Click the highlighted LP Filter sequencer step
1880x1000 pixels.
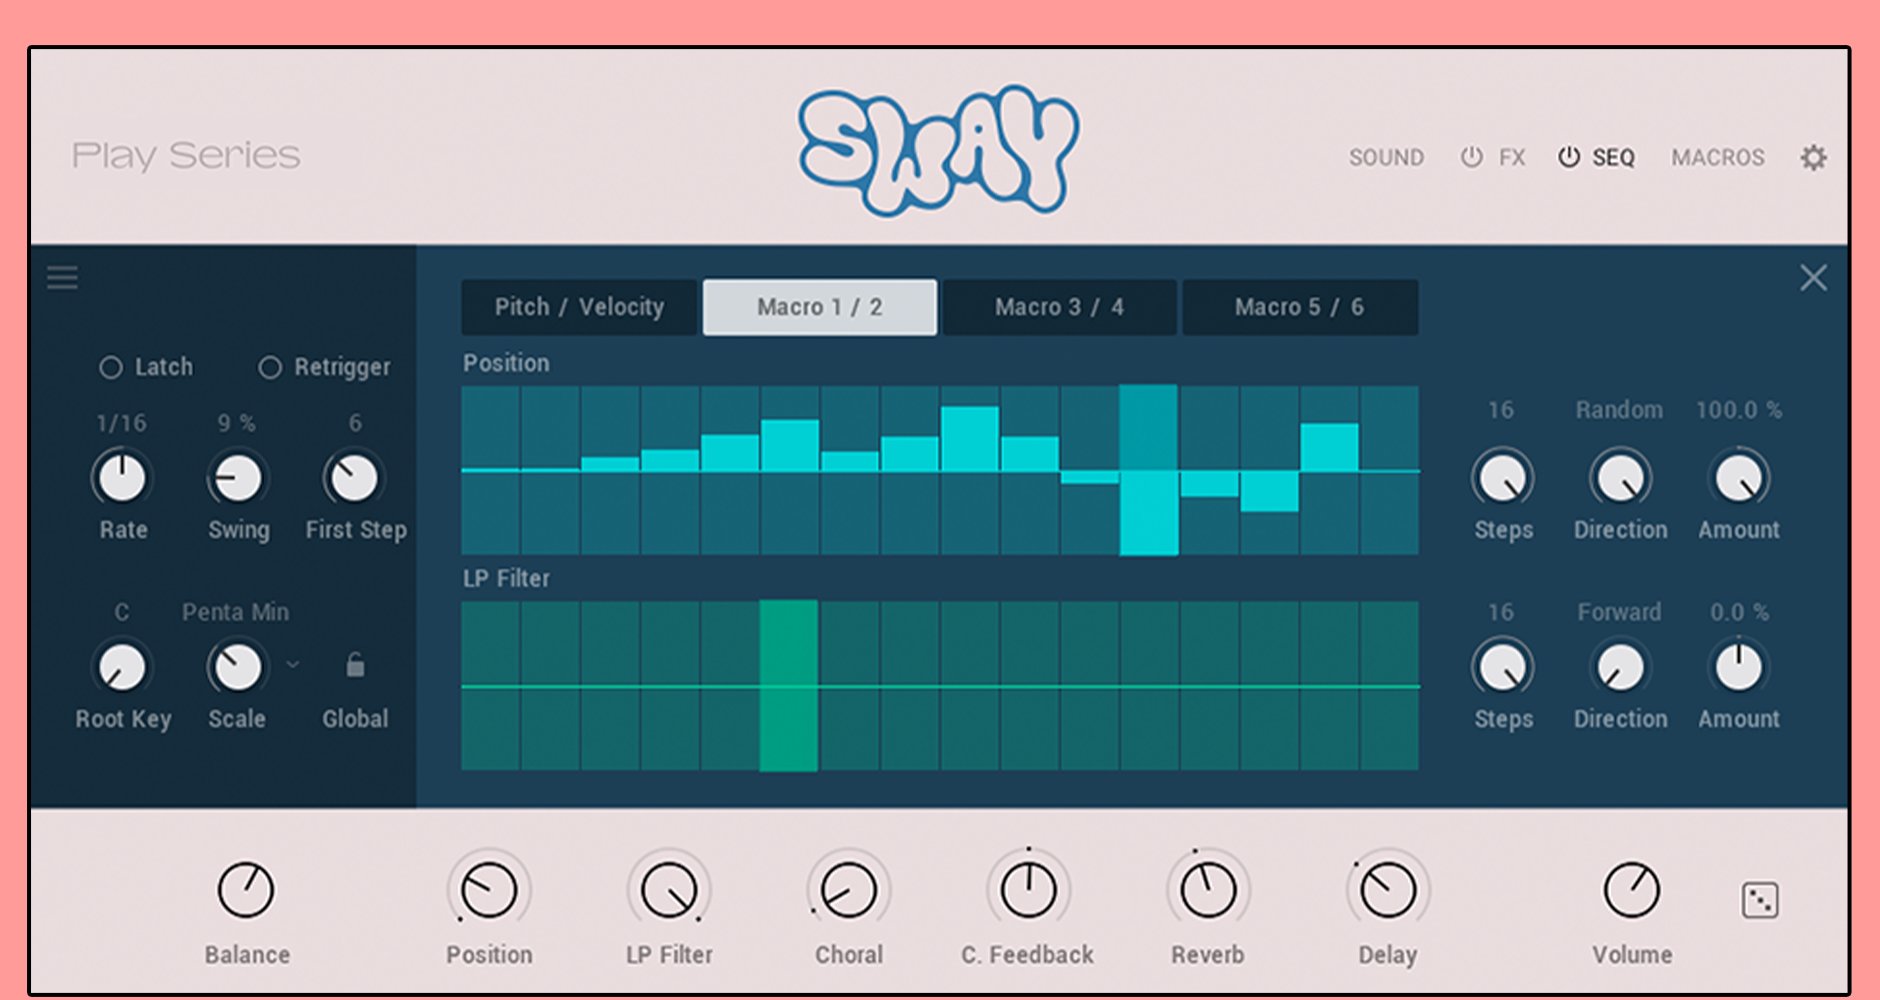pyautogui.click(x=789, y=686)
